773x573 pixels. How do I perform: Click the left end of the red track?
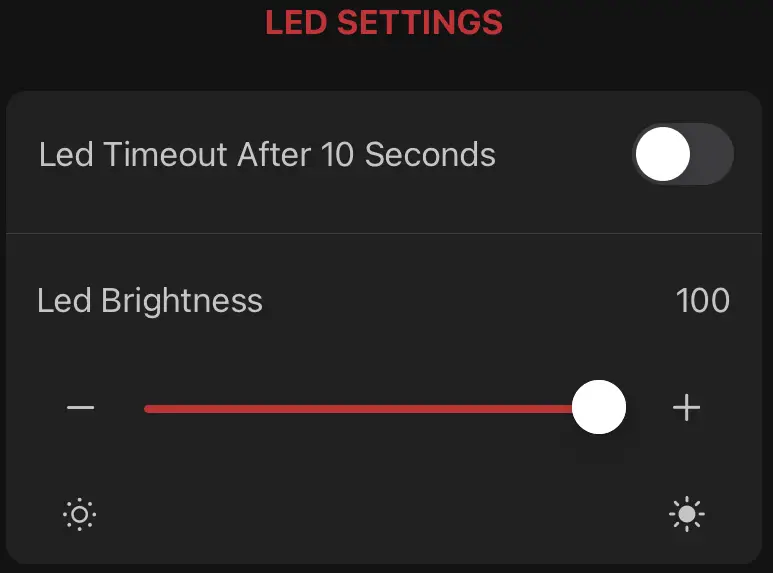pyautogui.click(x=150, y=408)
